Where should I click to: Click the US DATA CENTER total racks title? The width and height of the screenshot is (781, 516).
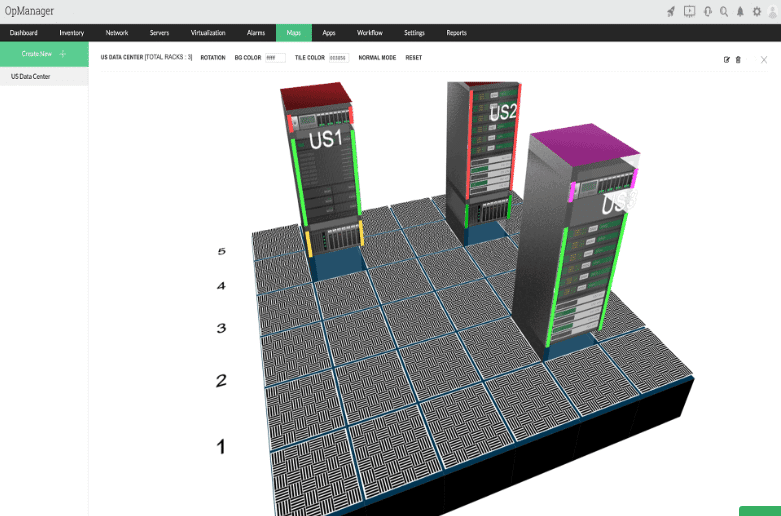(146, 57)
